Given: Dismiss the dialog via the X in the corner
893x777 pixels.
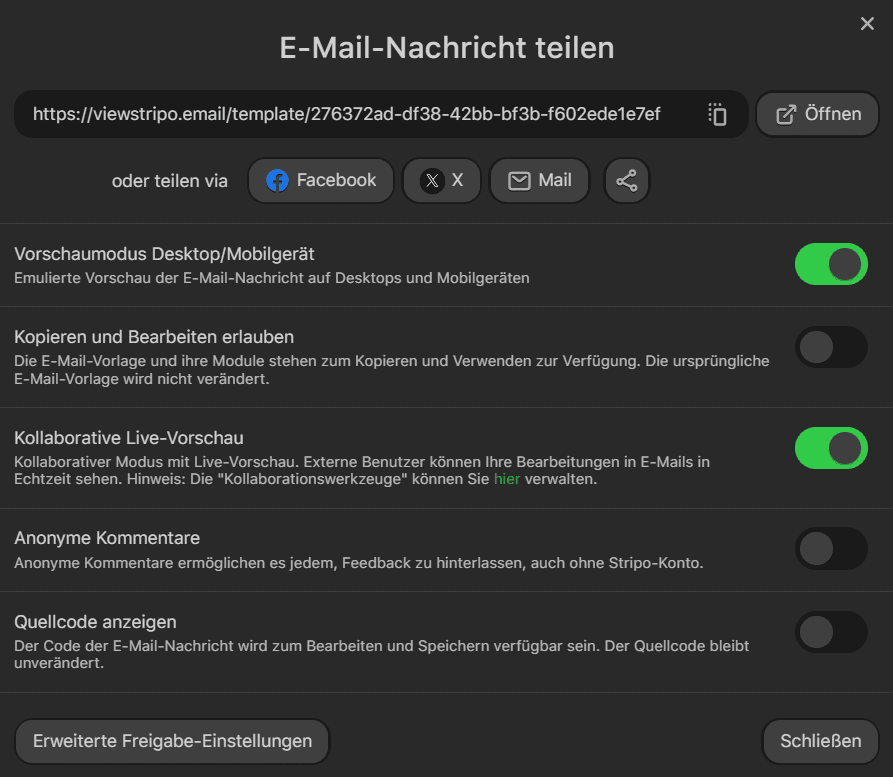Looking at the screenshot, I should coord(866,23).
